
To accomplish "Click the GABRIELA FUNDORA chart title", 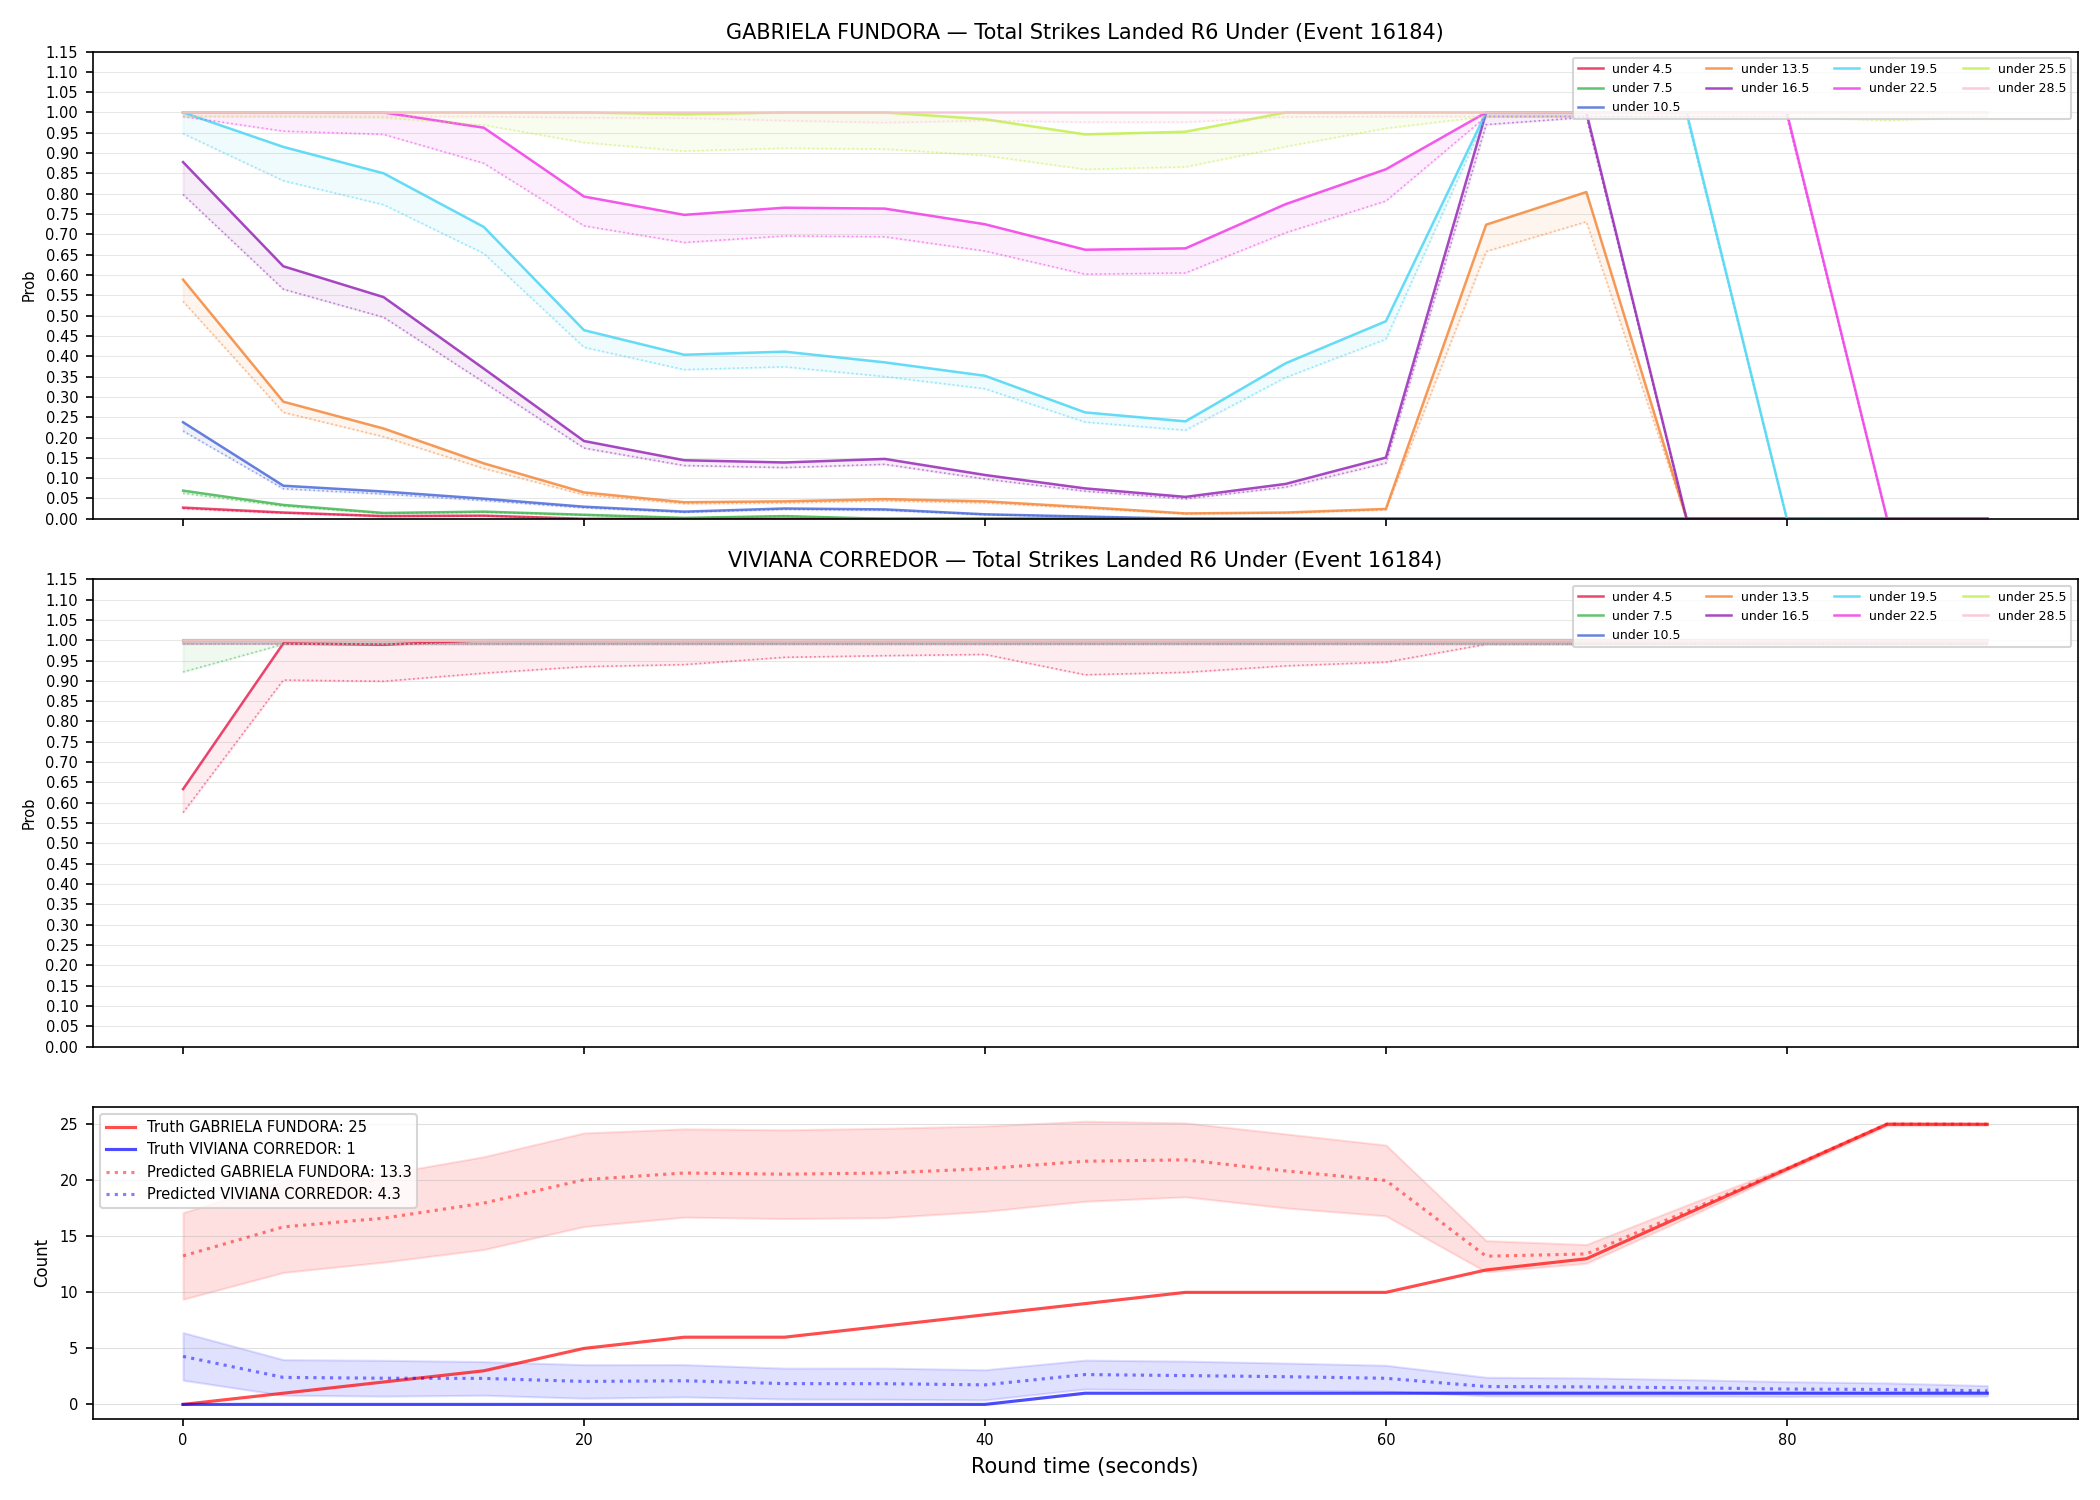I will point(1084,32).
